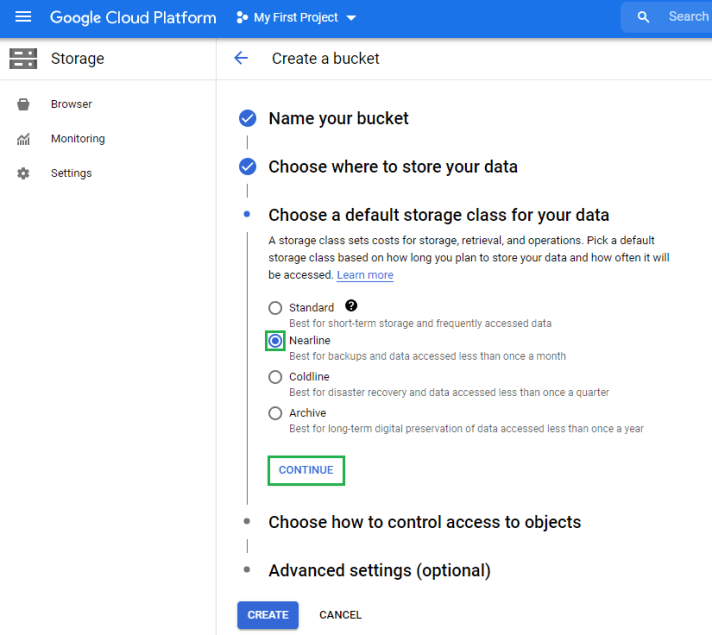This screenshot has width=712, height=635.
Task: Expand Advanced settings (optional) section
Action: tap(379, 570)
